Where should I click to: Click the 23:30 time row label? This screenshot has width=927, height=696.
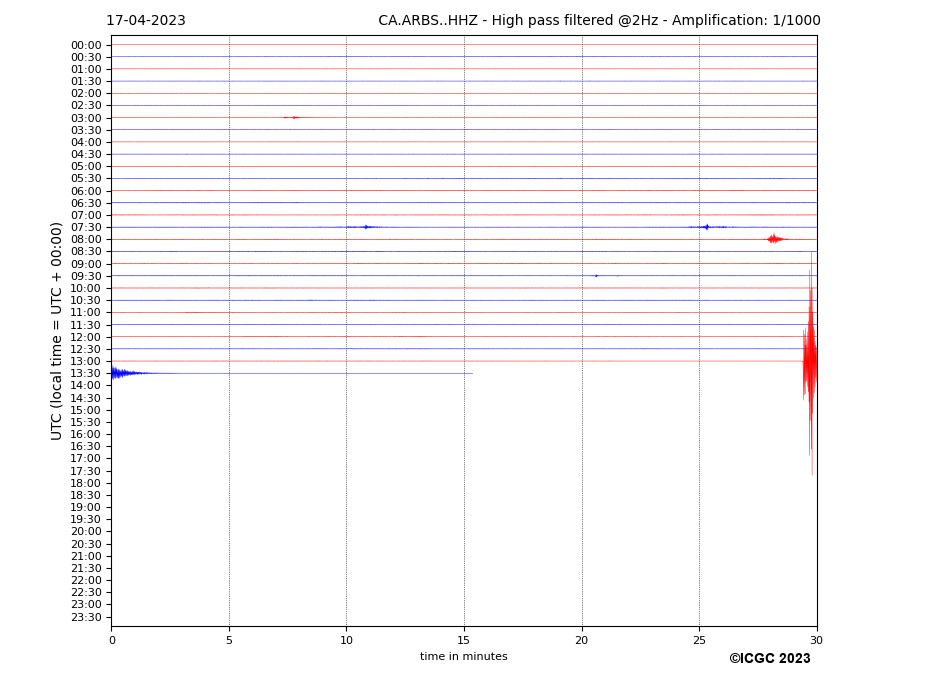(86, 618)
